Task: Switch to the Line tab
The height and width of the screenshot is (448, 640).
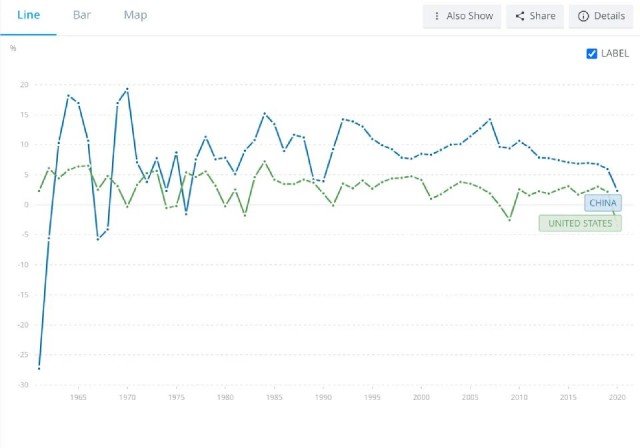Action: pos(28,16)
